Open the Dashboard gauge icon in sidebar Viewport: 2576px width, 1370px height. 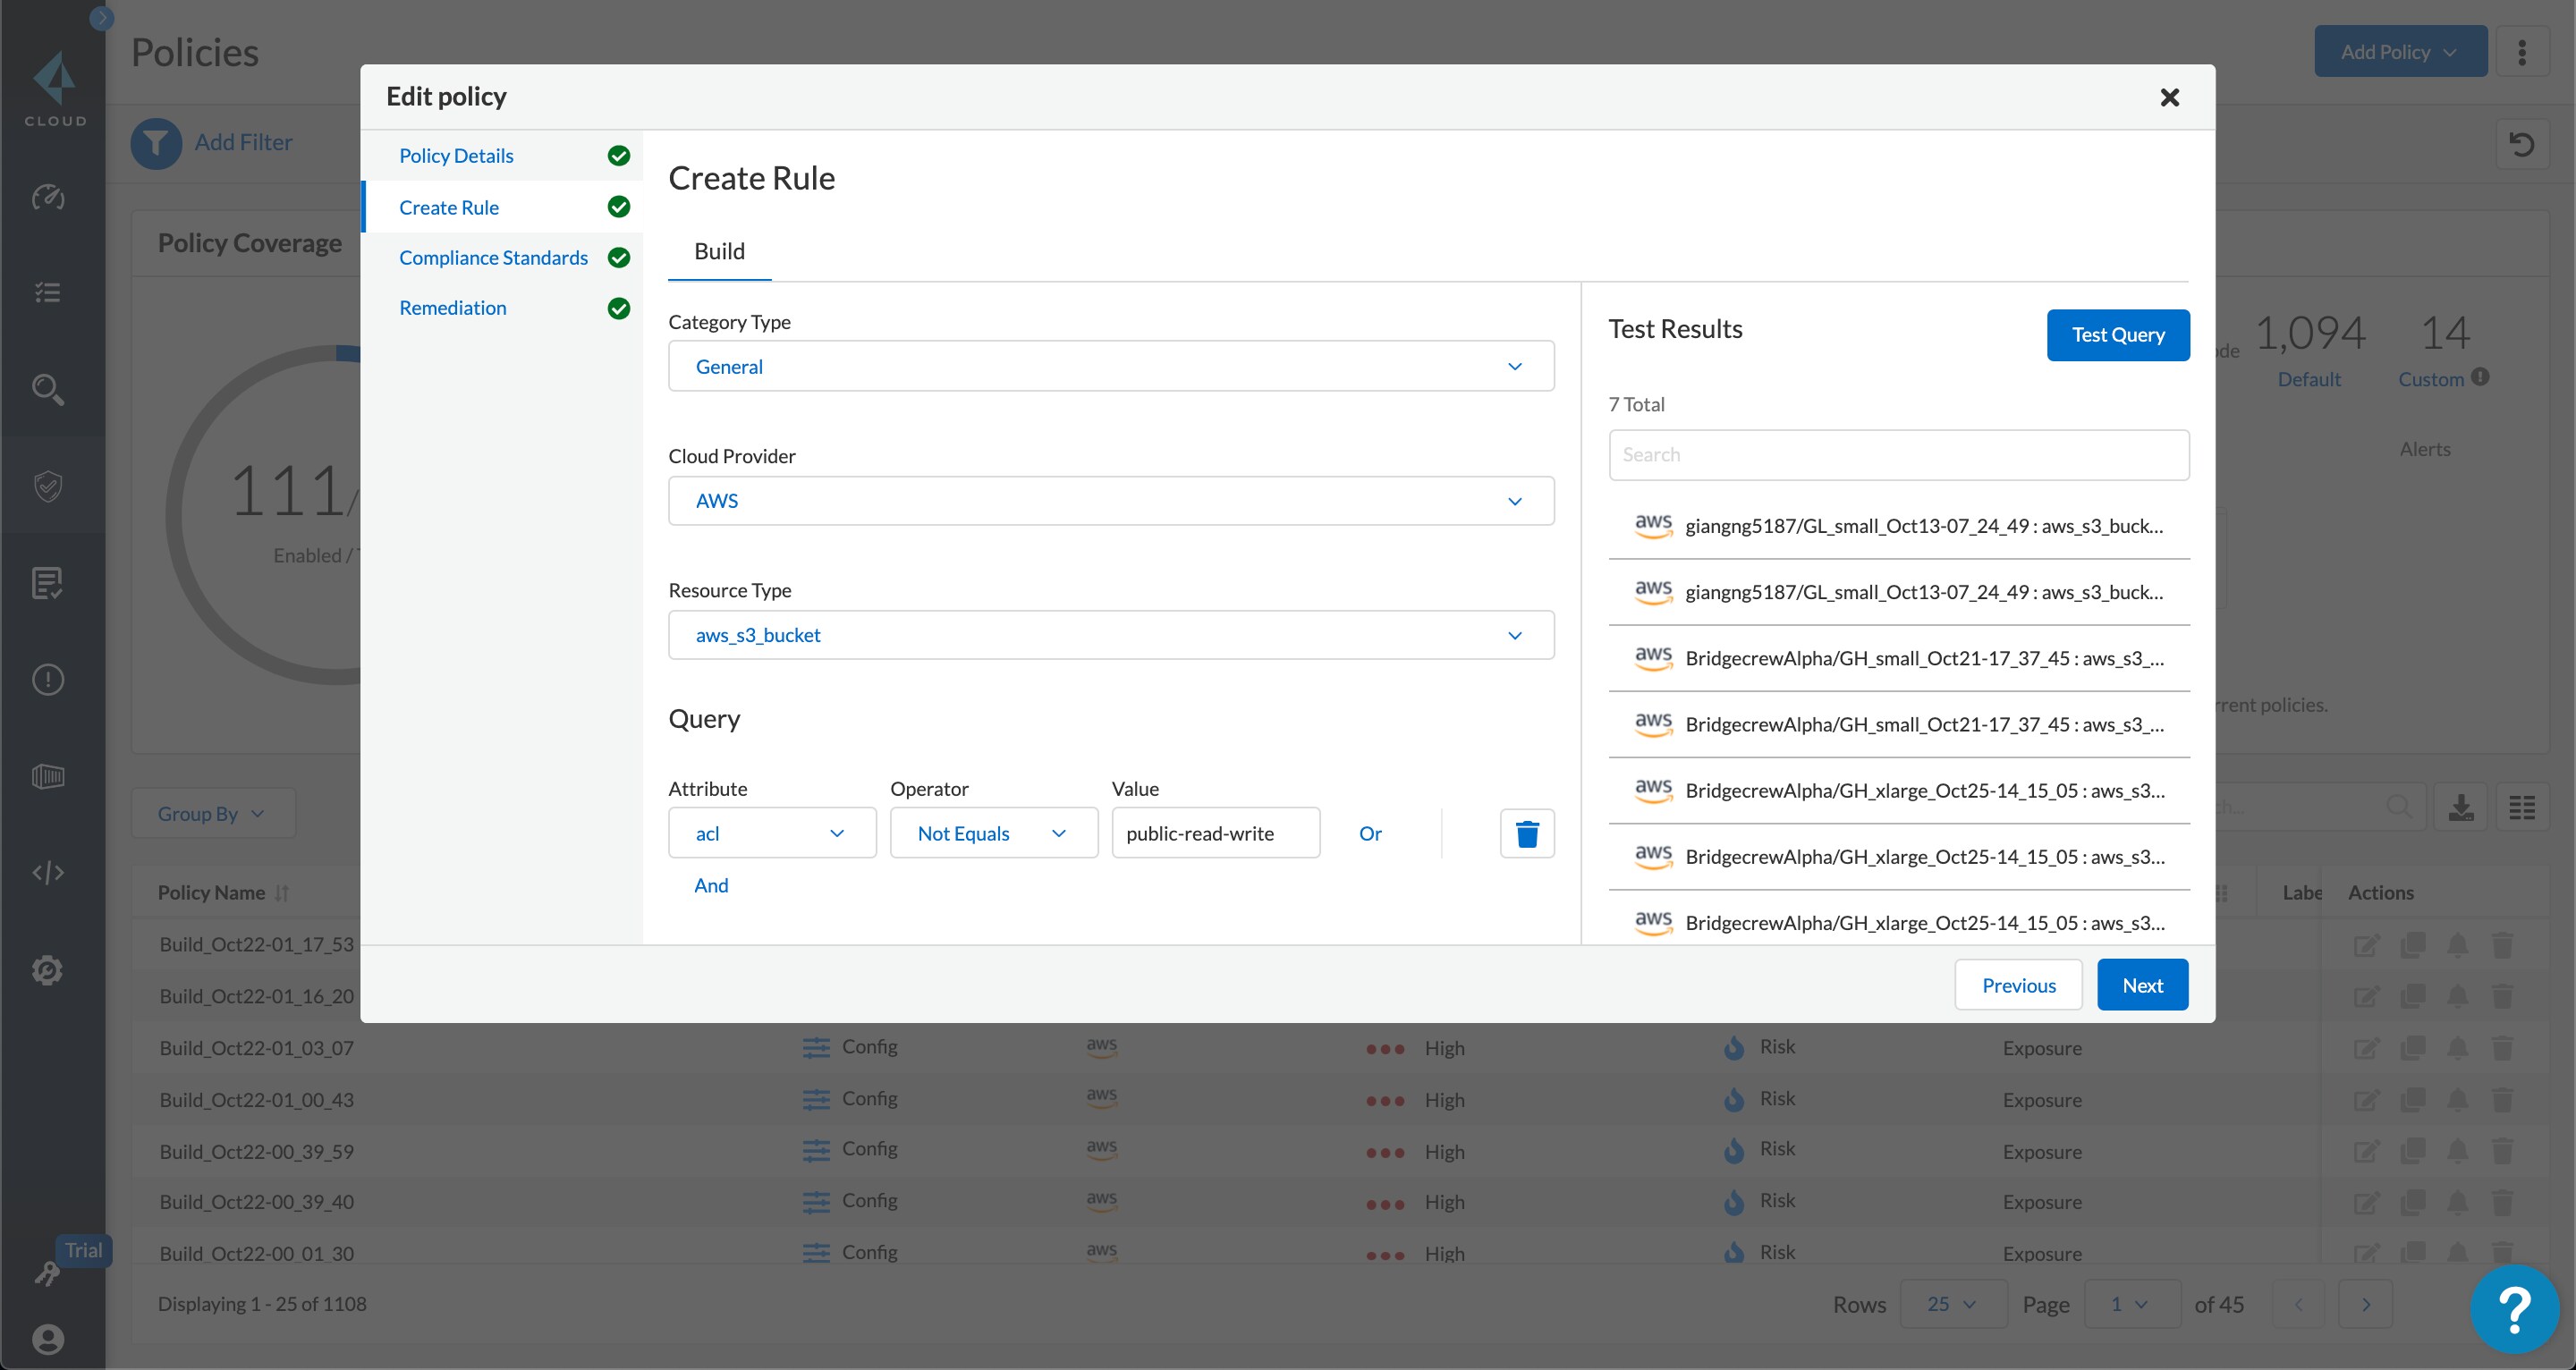(x=47, y=197)
